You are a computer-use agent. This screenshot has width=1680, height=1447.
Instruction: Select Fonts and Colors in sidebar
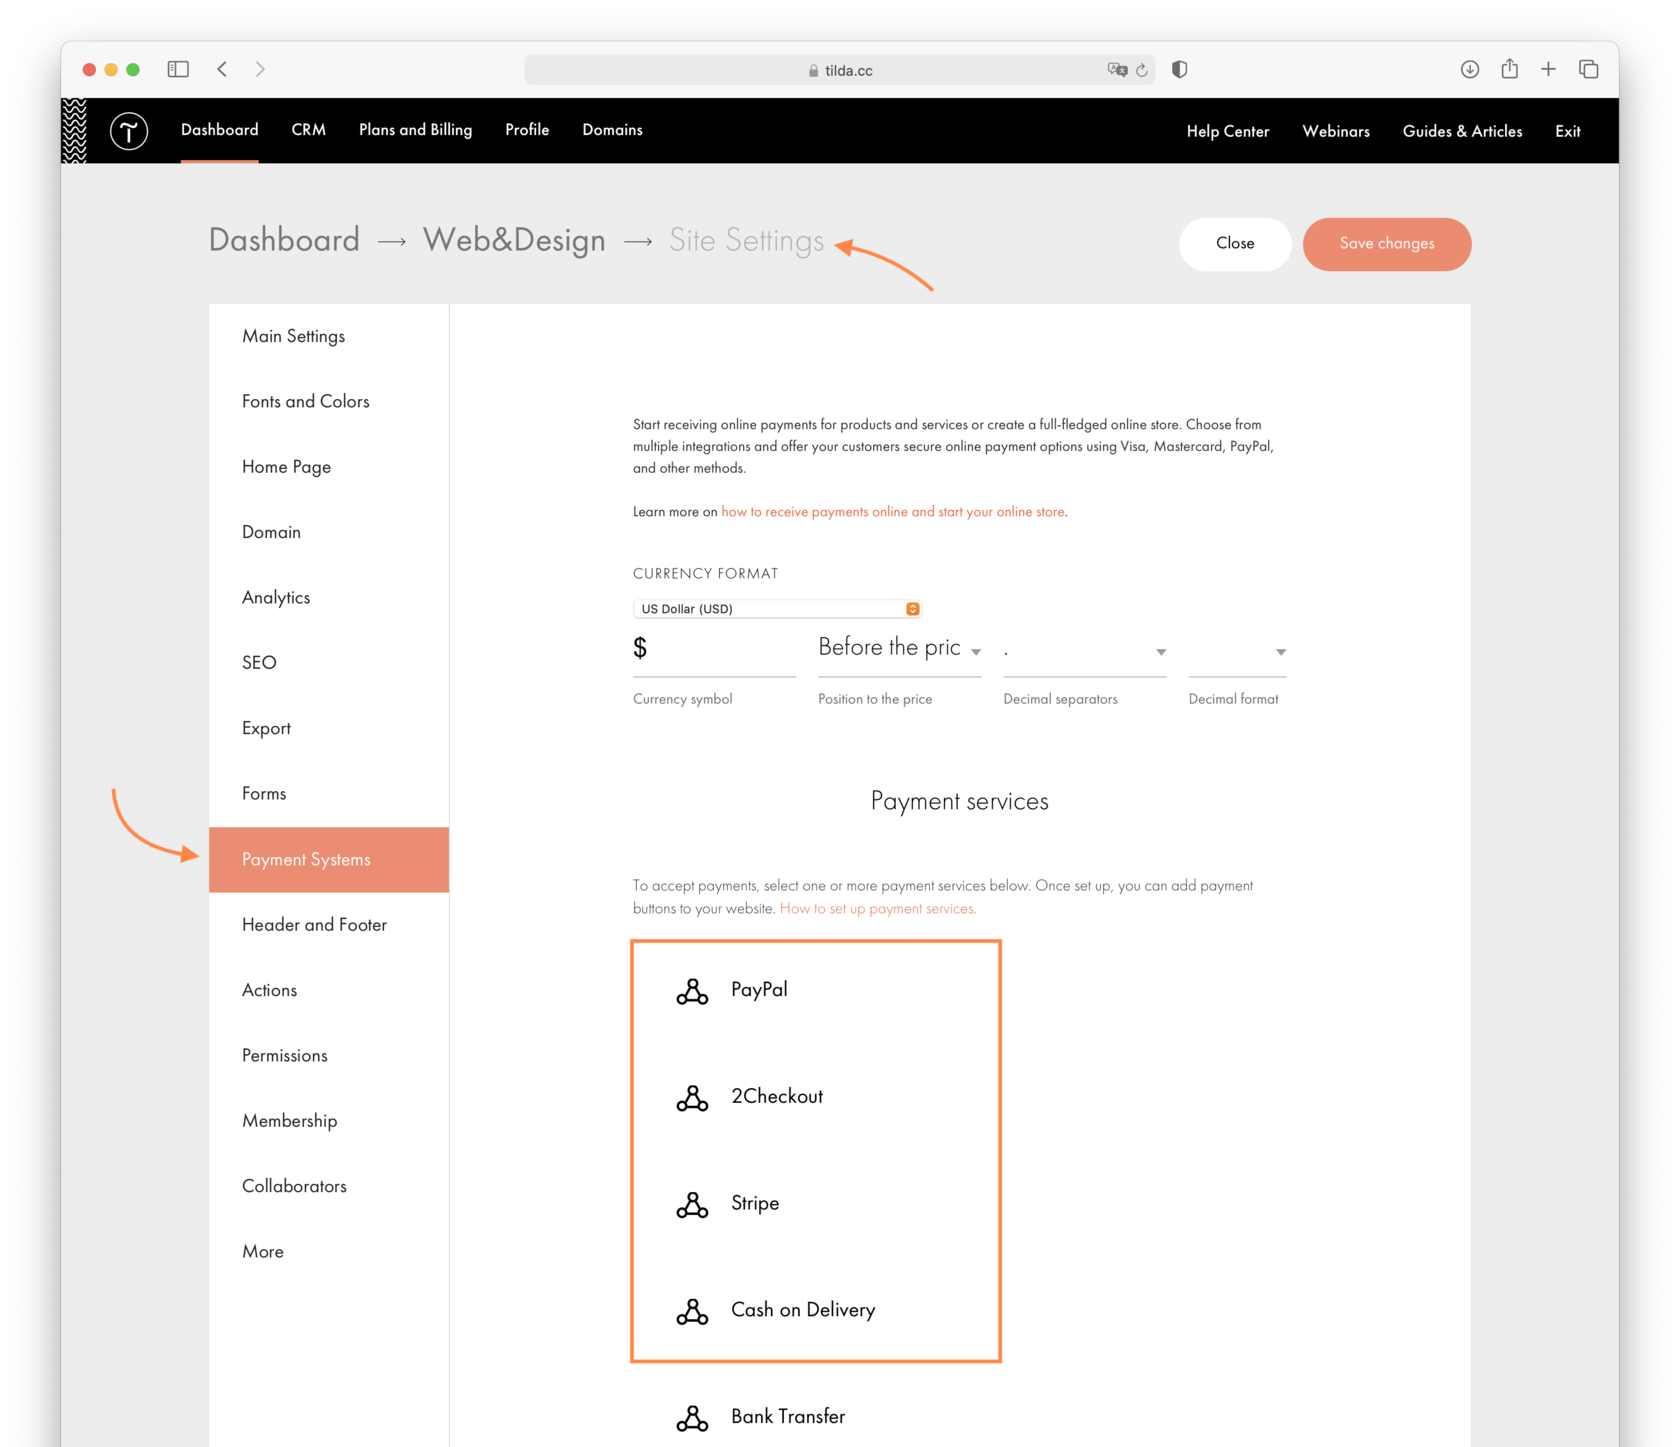point(329,401)
